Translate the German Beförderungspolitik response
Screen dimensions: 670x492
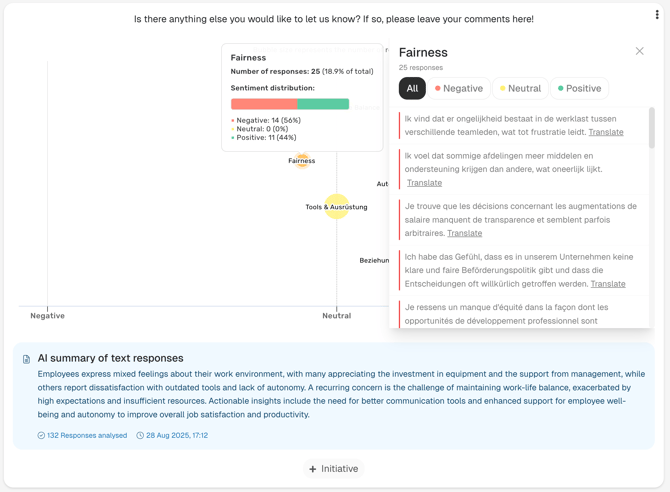(x=607, y=284)
